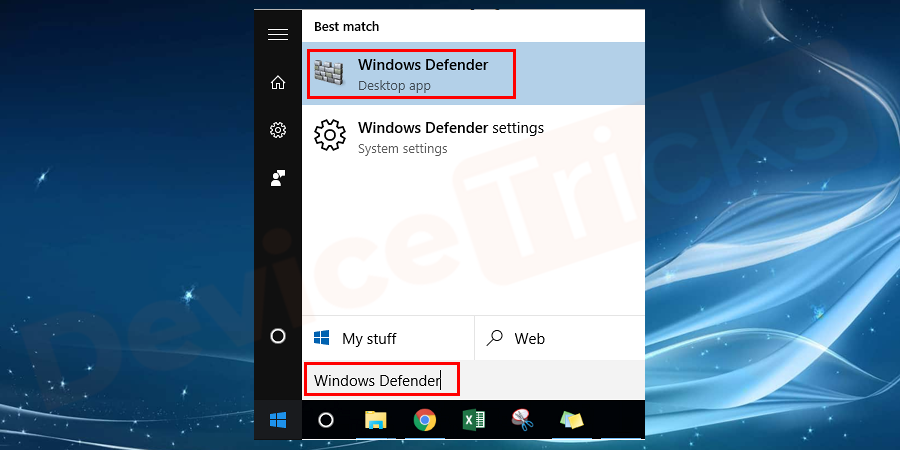The height and width of the screenshot is (450, 900).
Task: Open Excel from the taskbar
Action: click(474, 420)
